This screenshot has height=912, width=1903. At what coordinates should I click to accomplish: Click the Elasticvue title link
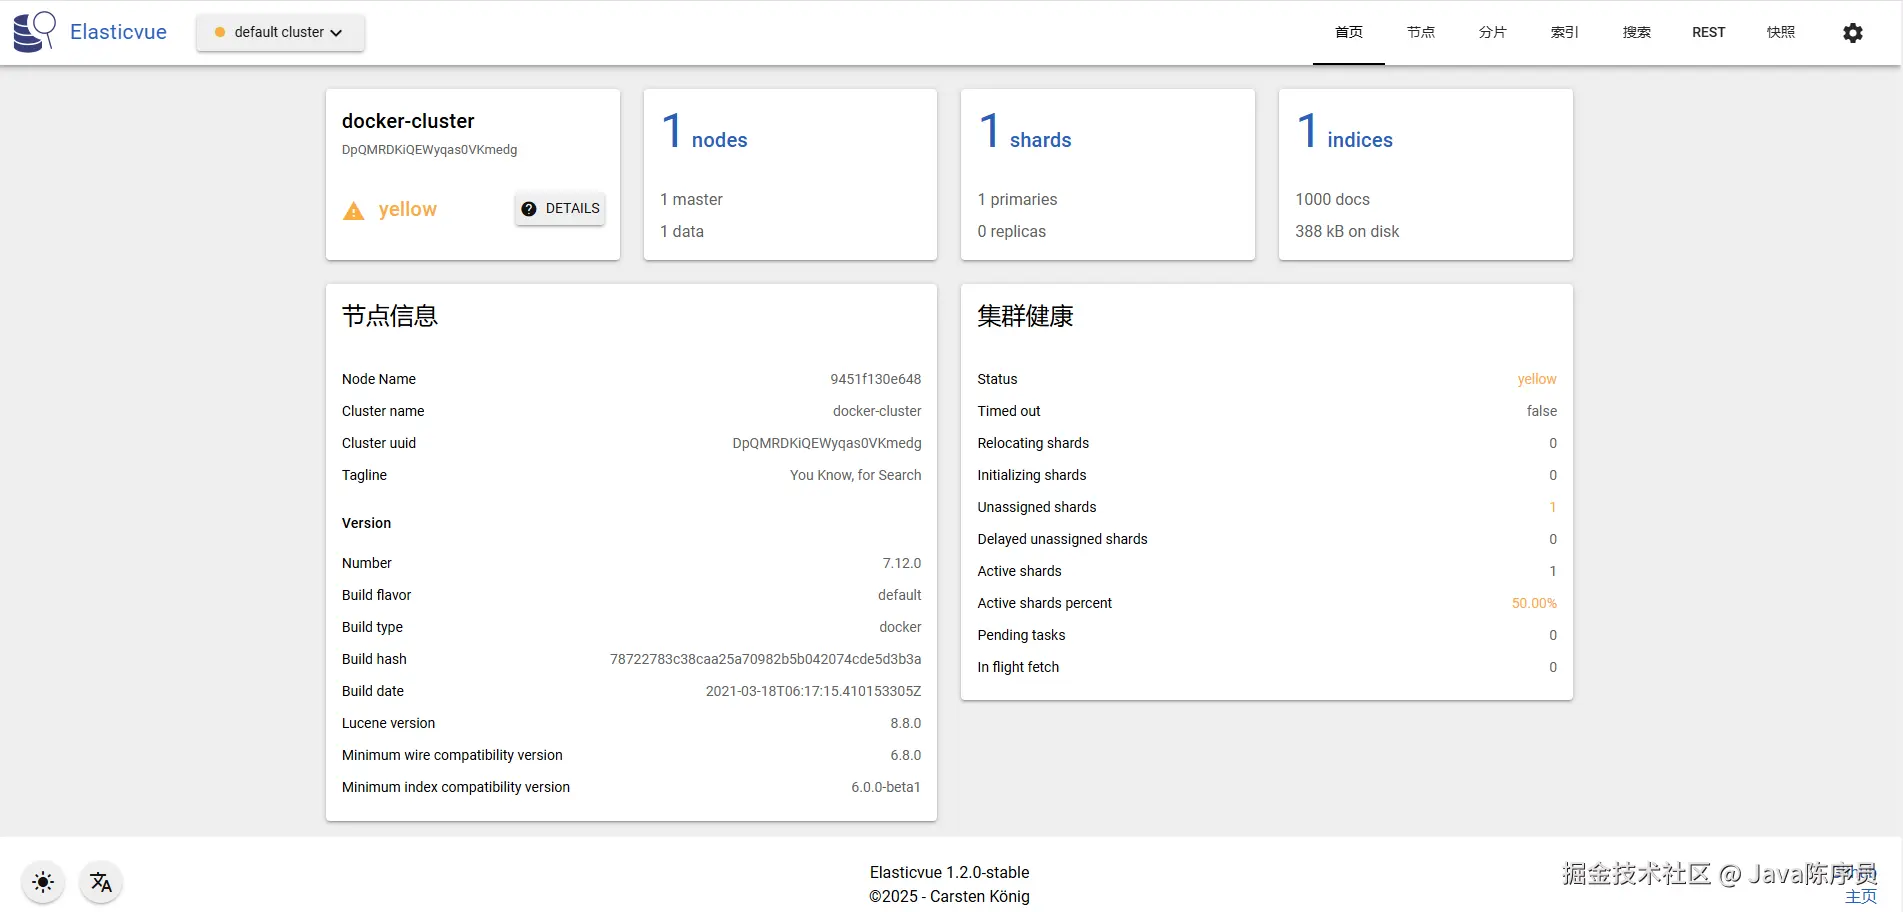(x=118, y=32)
